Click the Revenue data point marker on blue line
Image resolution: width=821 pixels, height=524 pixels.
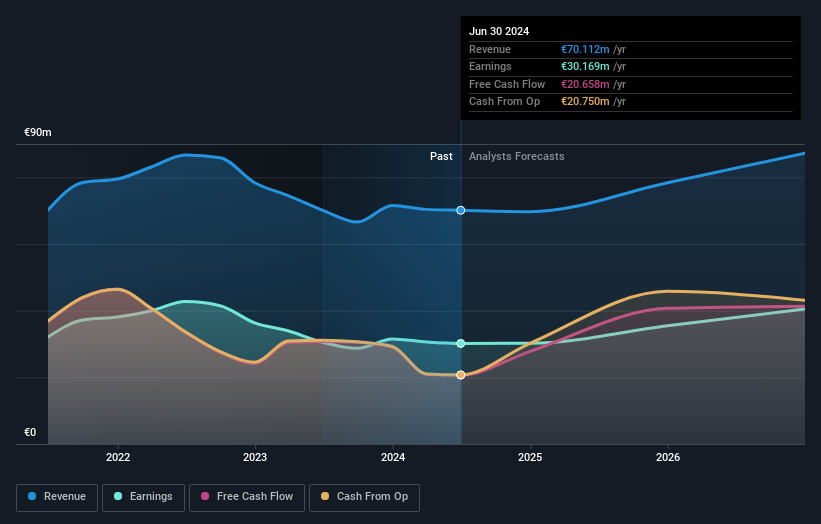(x=461, y=210)
